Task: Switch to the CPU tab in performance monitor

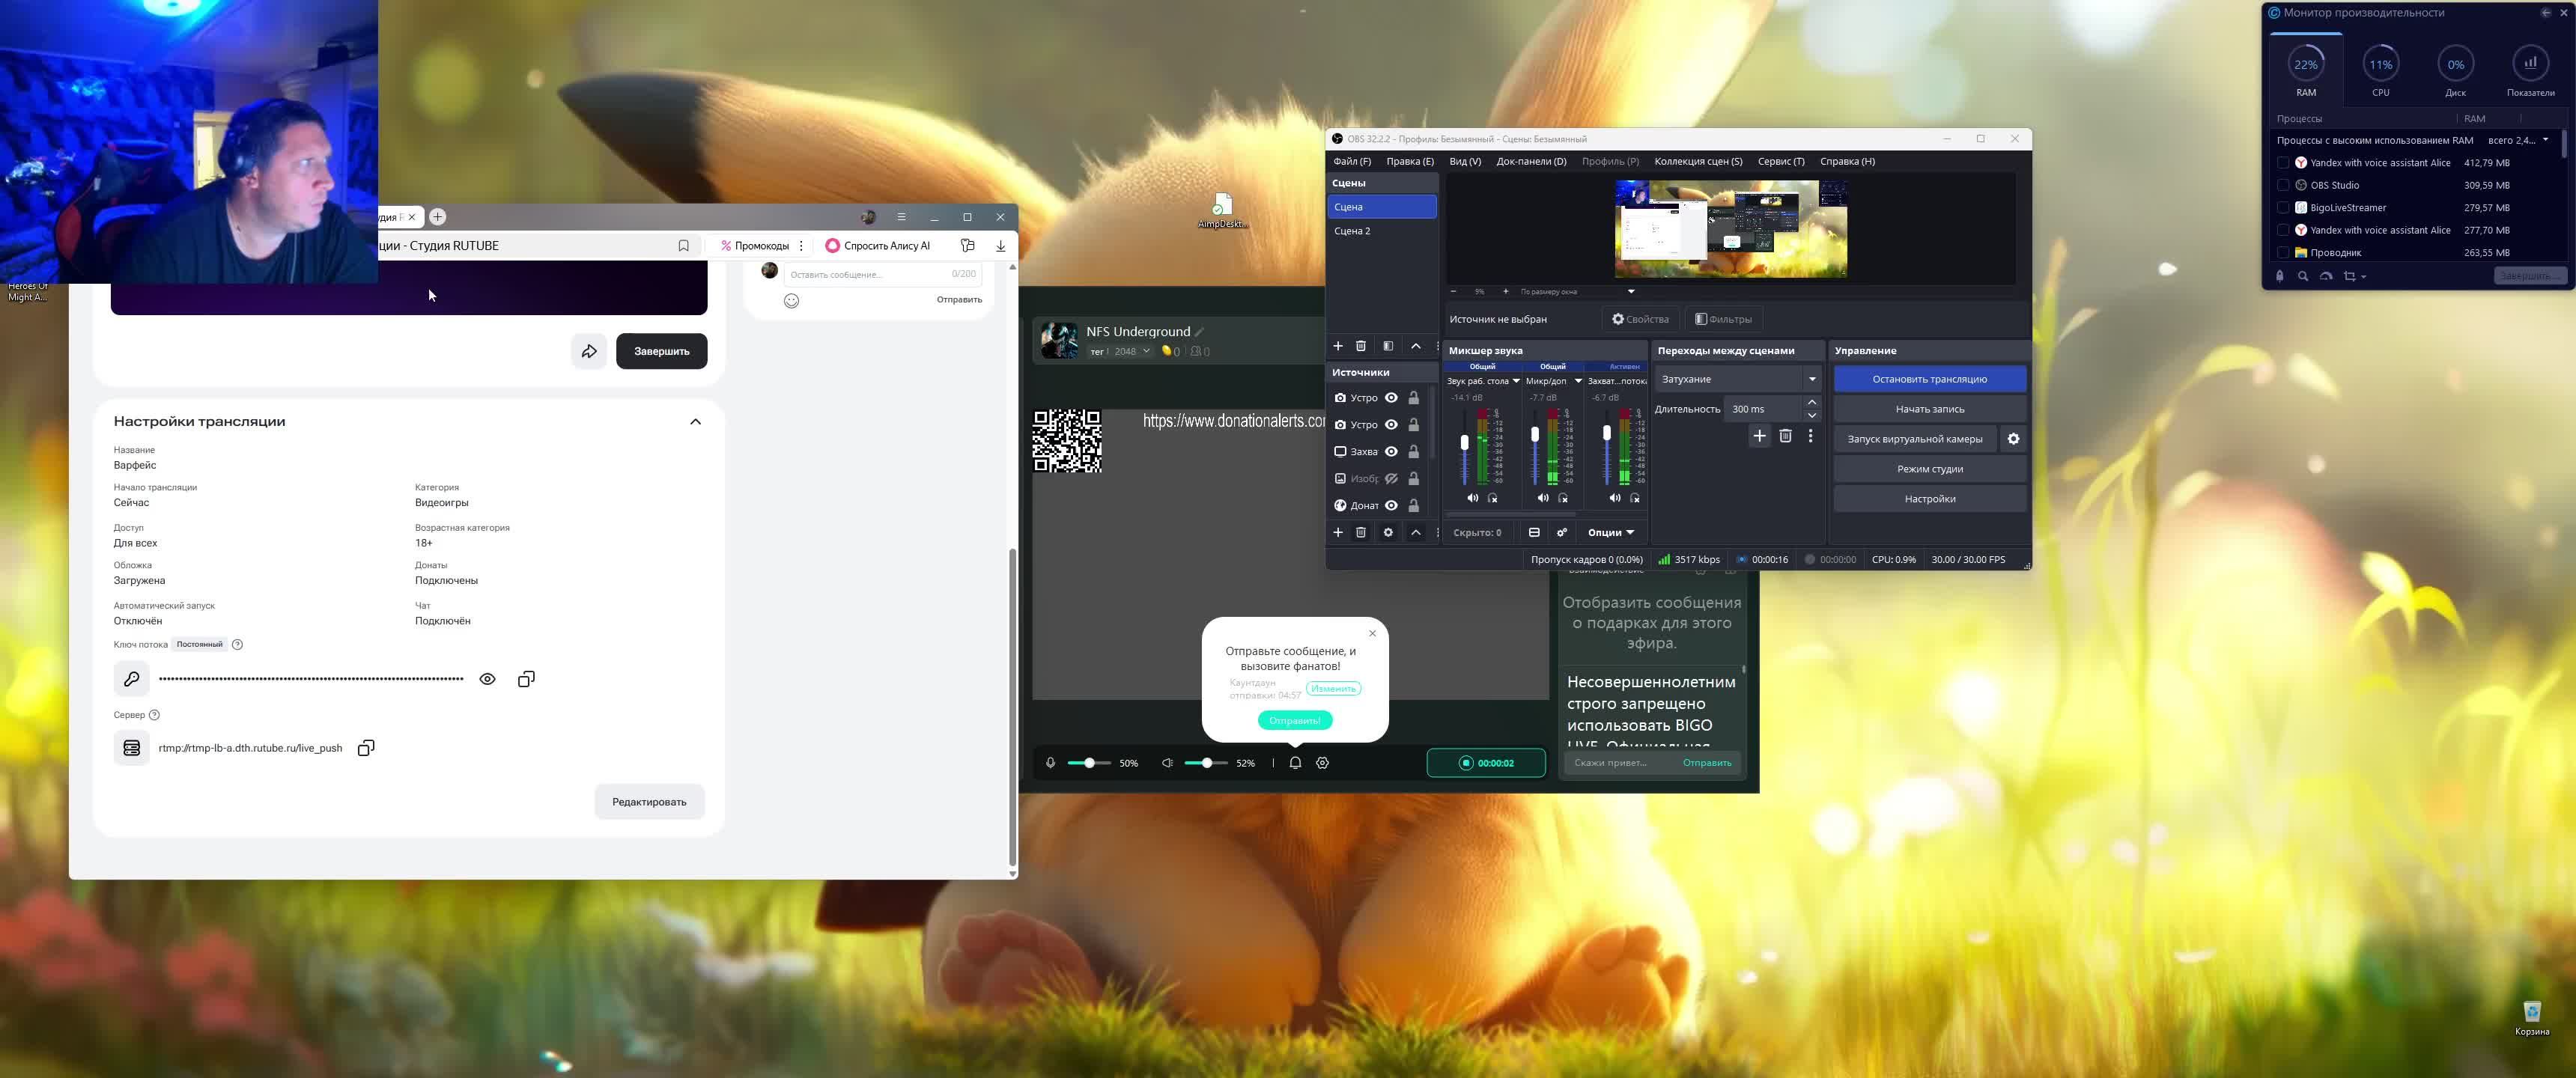Action: (2381, 71)
